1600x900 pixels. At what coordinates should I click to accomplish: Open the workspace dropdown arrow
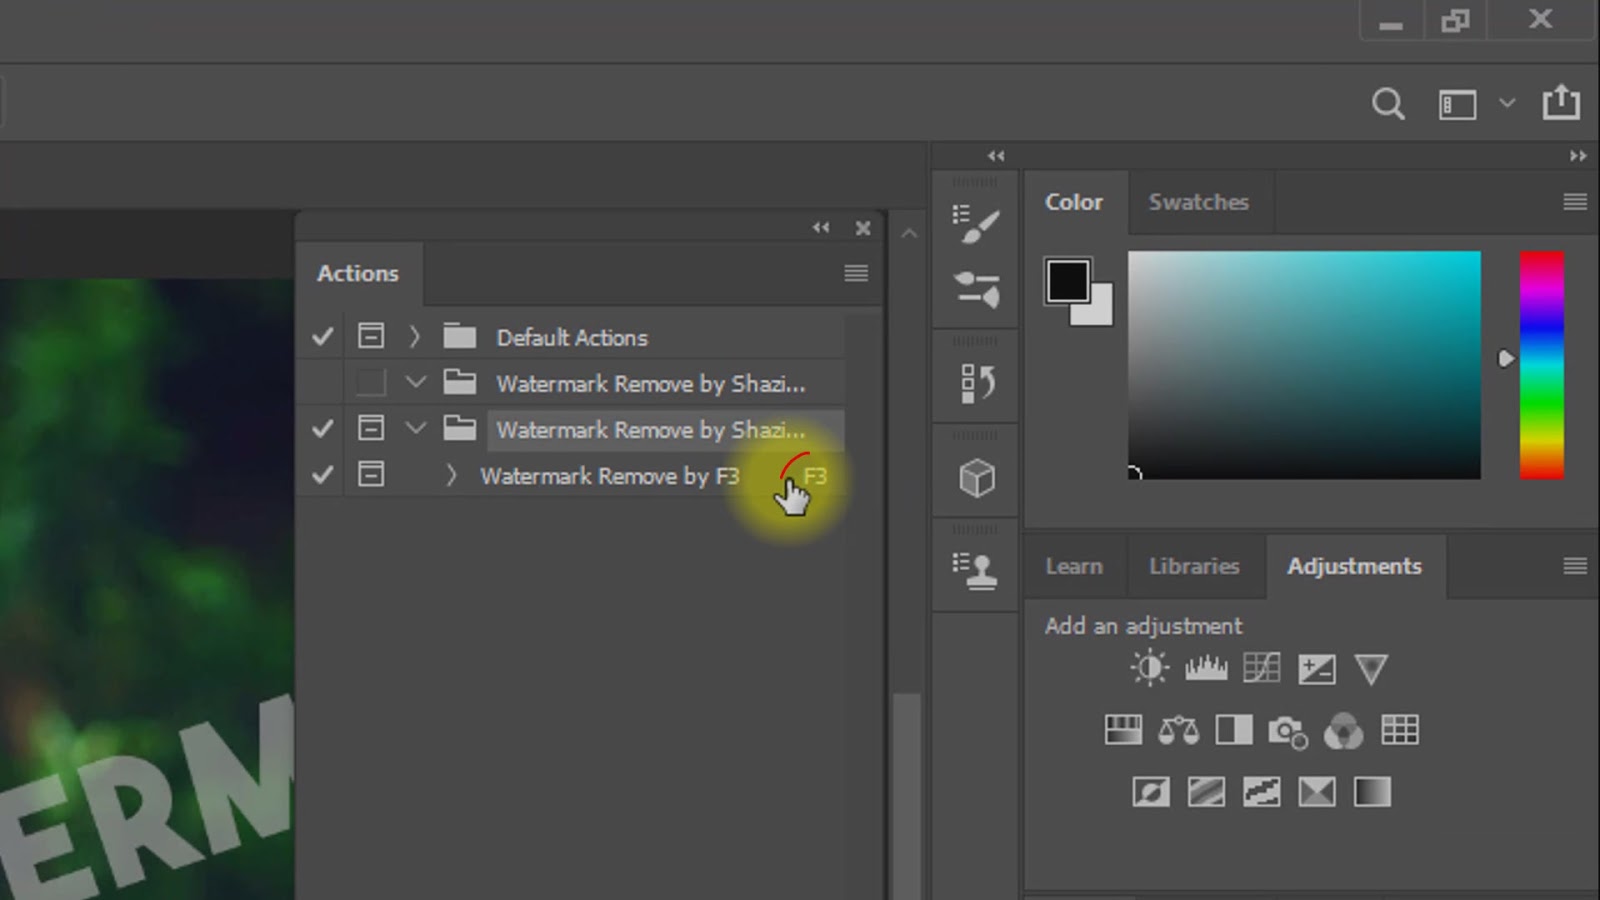1507,103
